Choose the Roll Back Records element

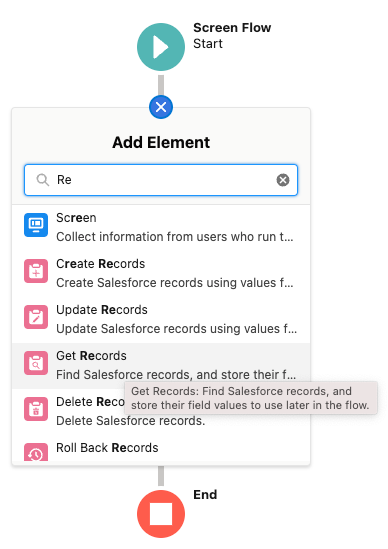pyautogui.click(x=161, y=448)
